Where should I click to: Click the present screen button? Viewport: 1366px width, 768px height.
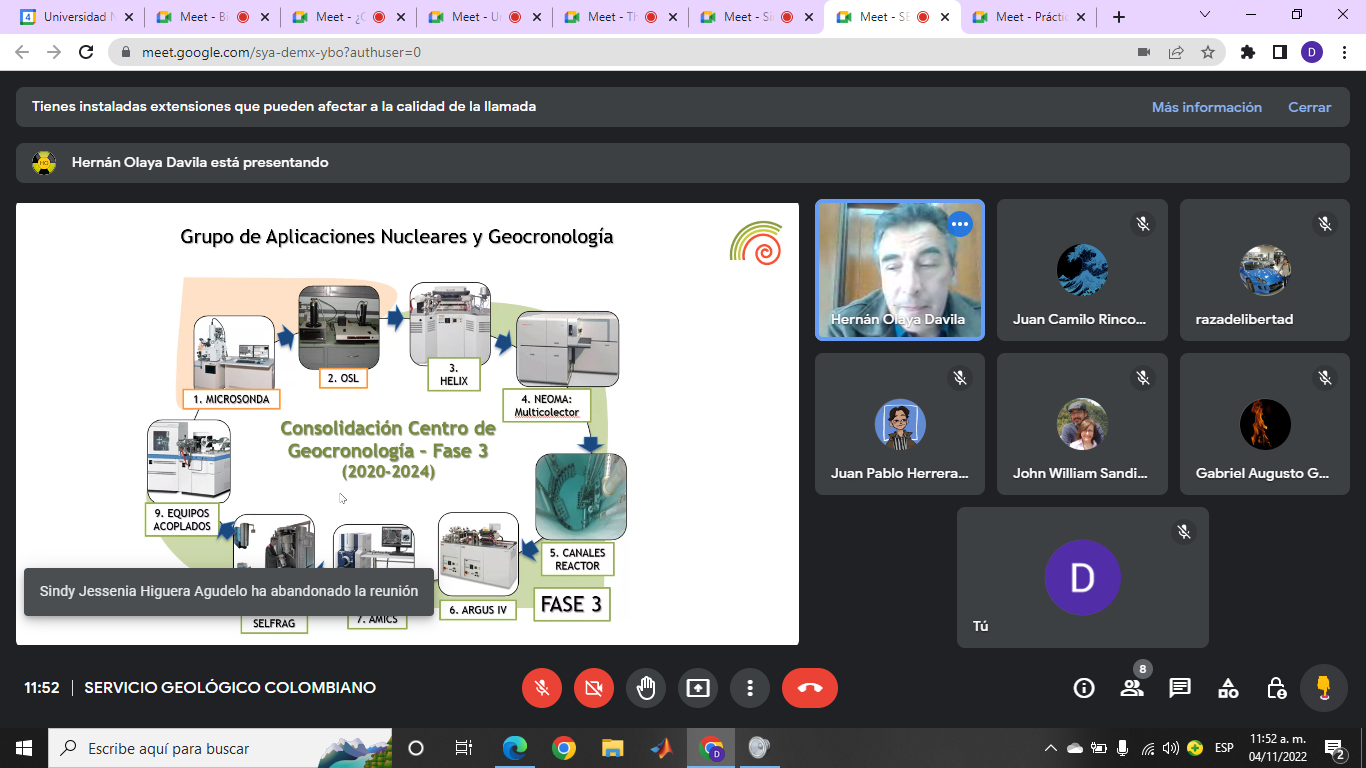(x=698, y=688)
